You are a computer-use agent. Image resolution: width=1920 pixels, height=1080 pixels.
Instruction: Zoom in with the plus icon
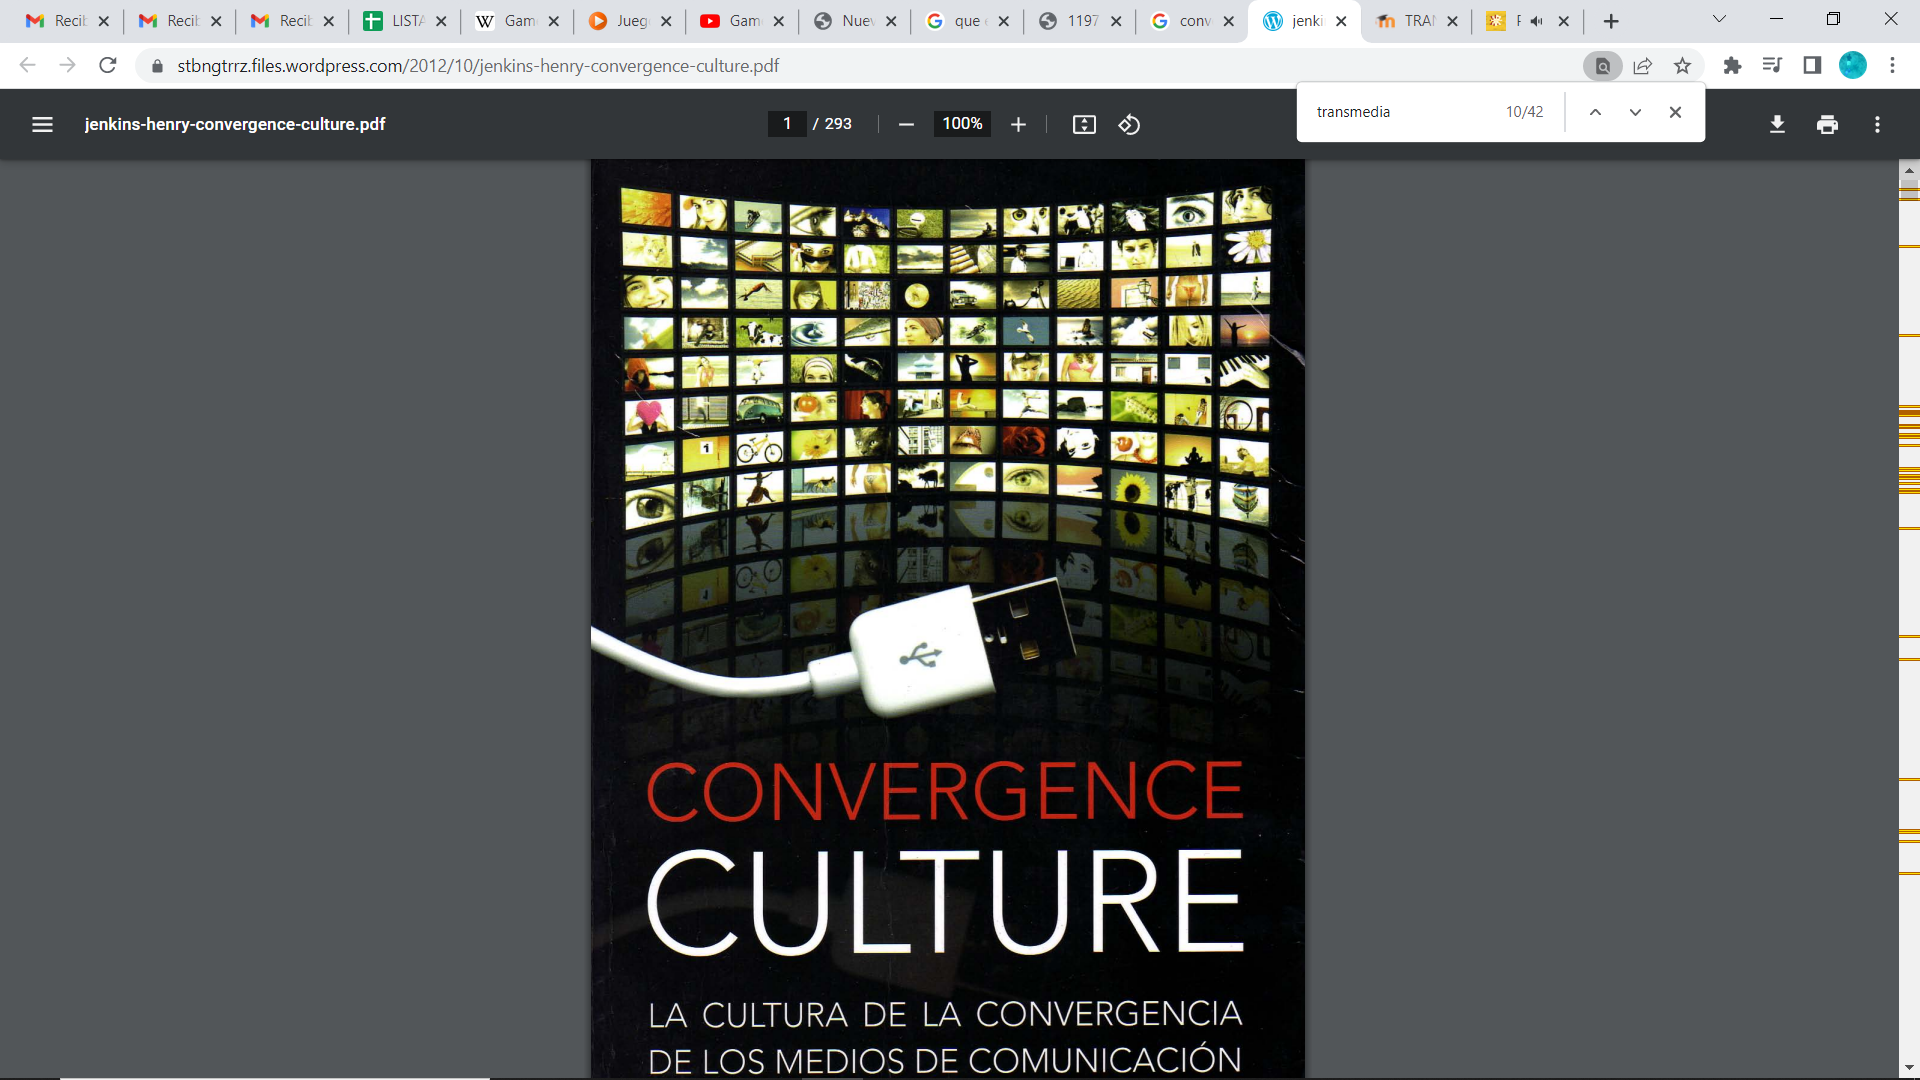coord(1018,124)
